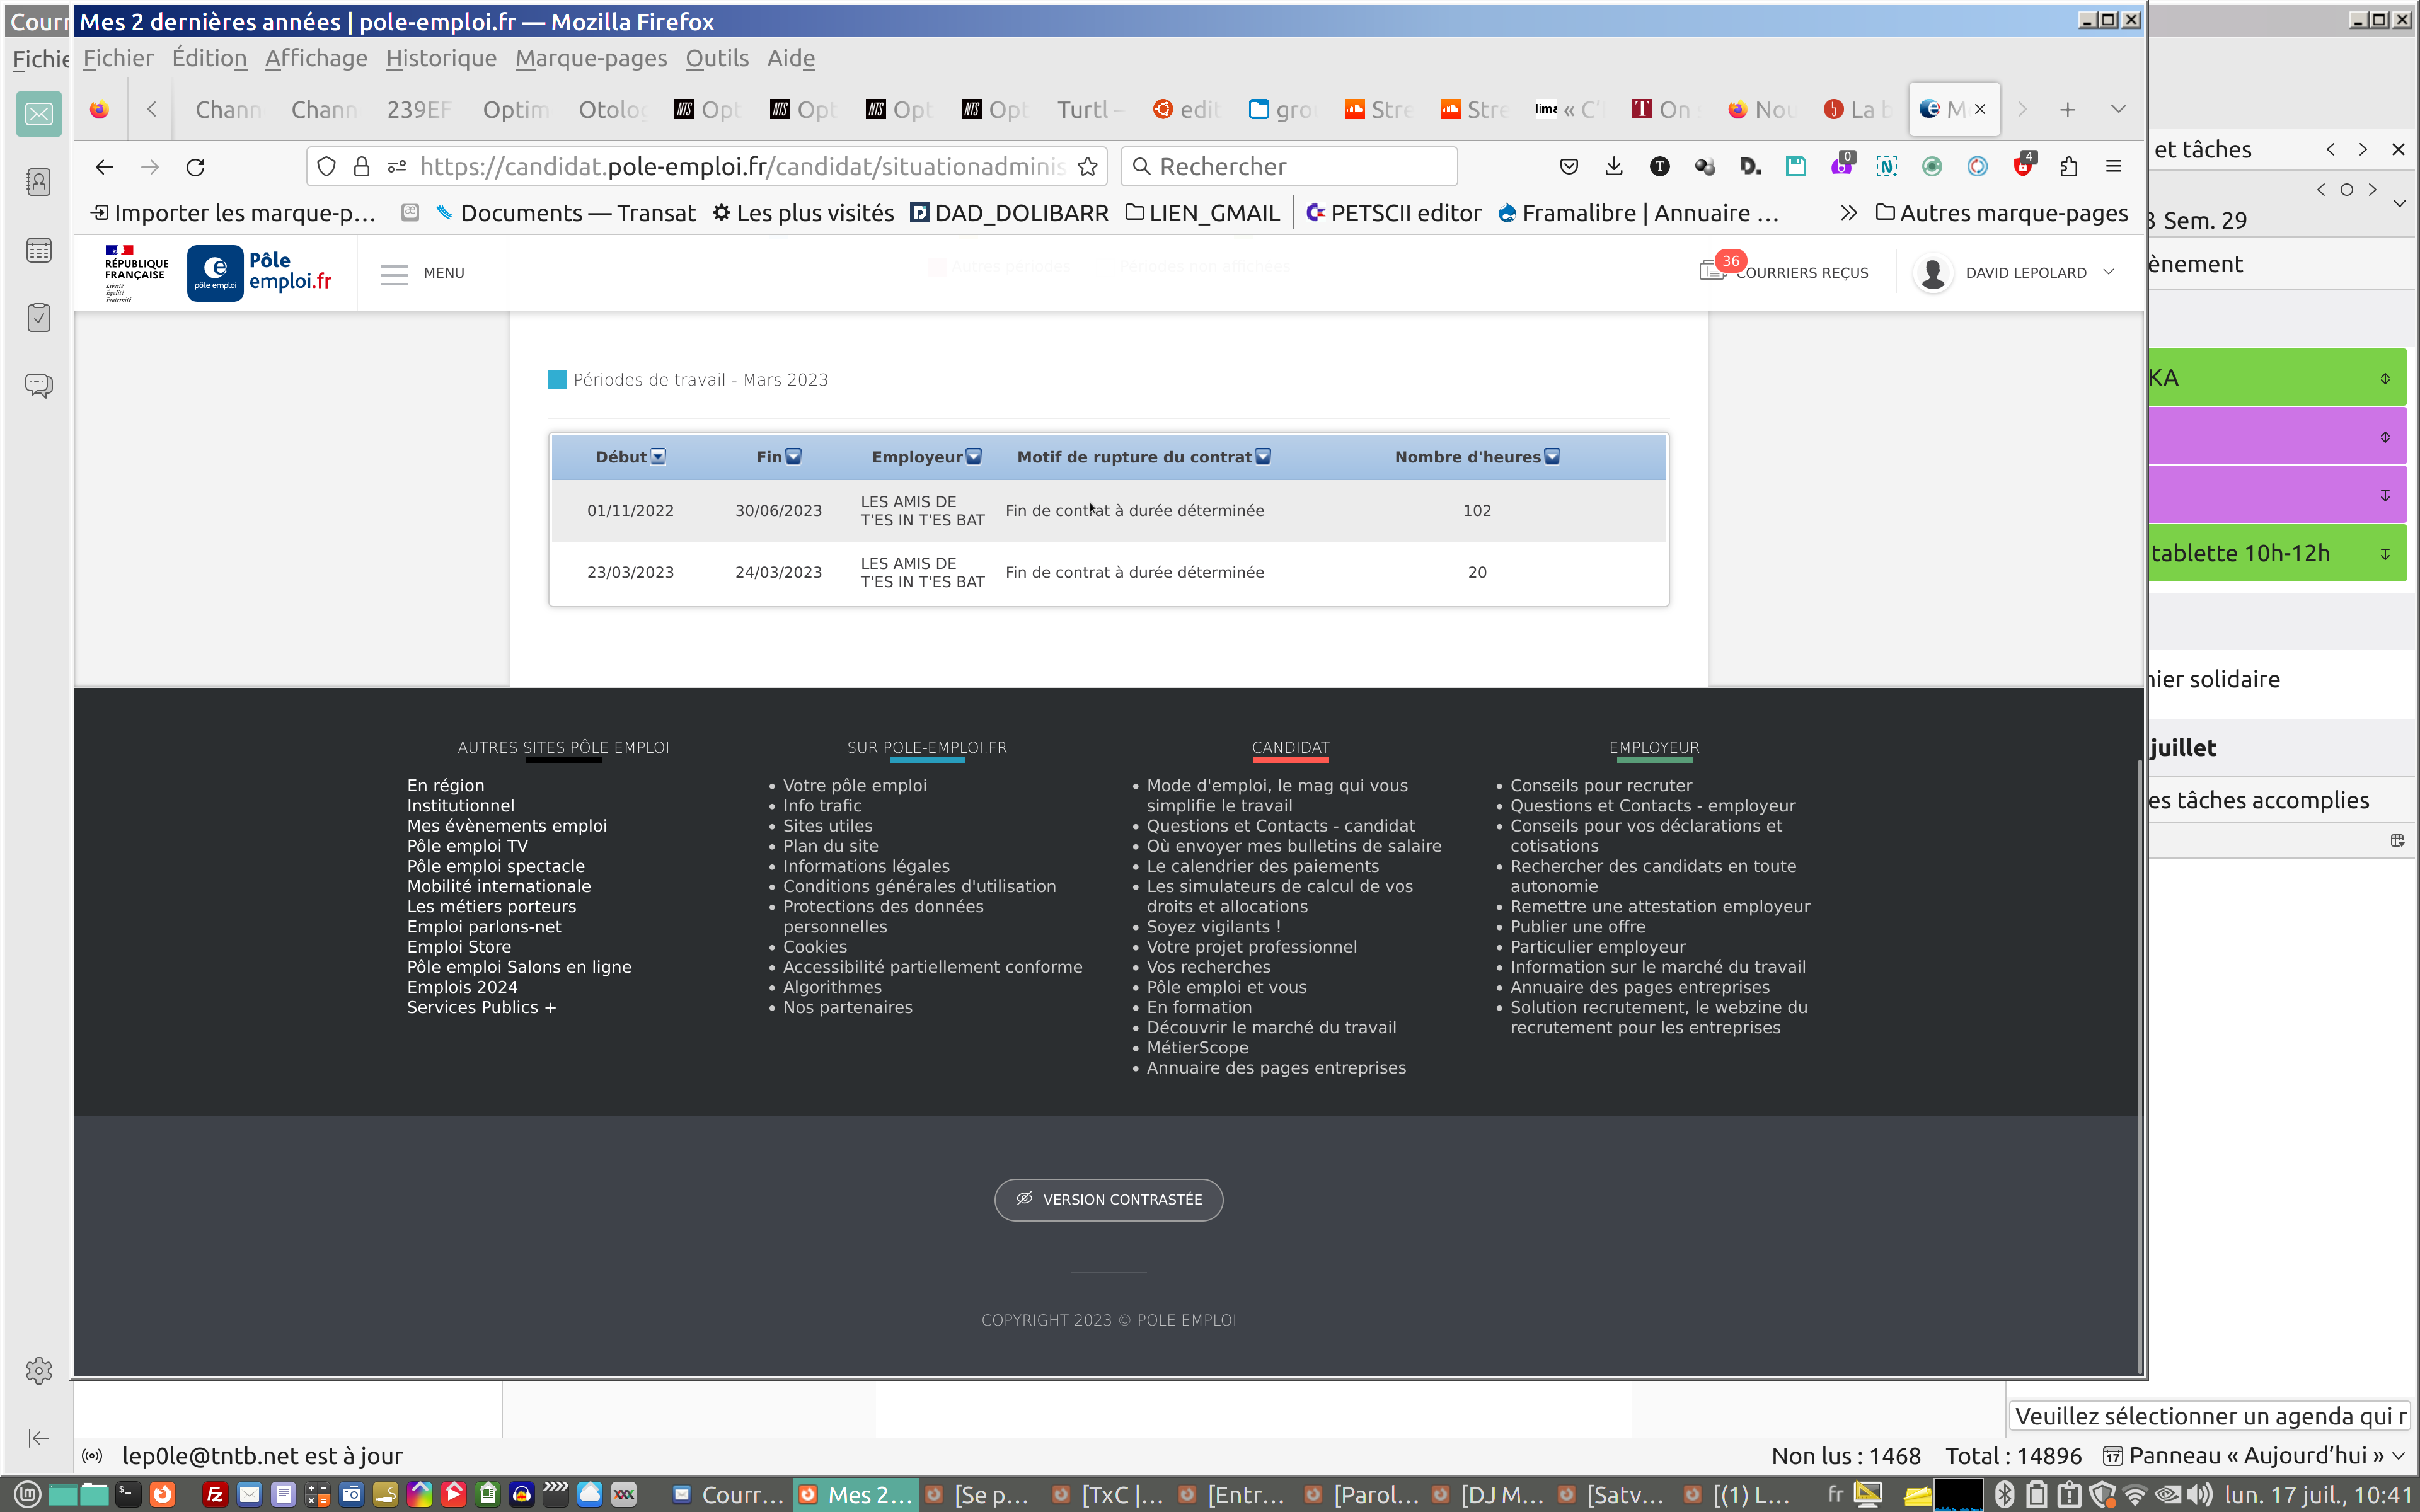Open Firefox hamburger application menu

coord(2113,167)
